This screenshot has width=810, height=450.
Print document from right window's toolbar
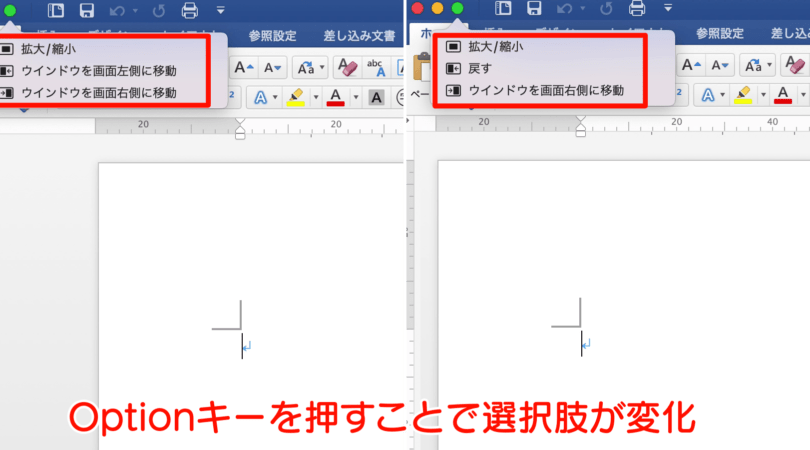click(x=637, y=8)
